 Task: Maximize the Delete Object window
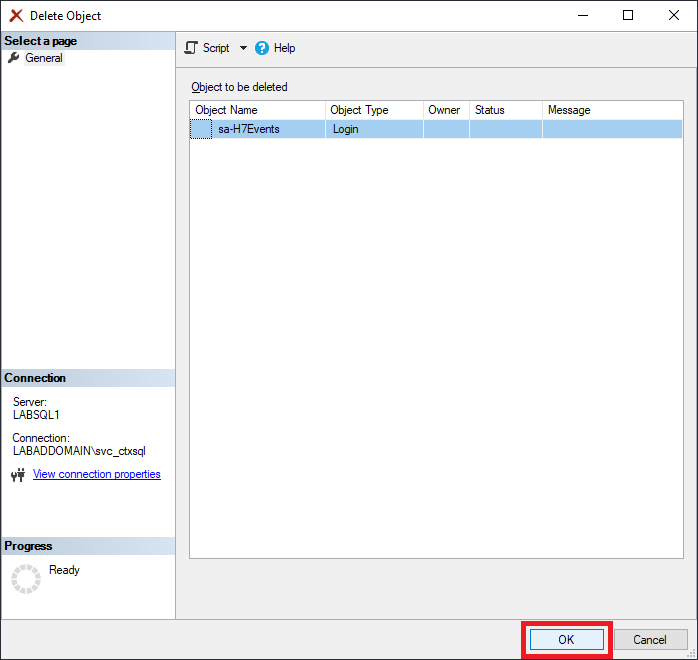click(x=628, y=16)
